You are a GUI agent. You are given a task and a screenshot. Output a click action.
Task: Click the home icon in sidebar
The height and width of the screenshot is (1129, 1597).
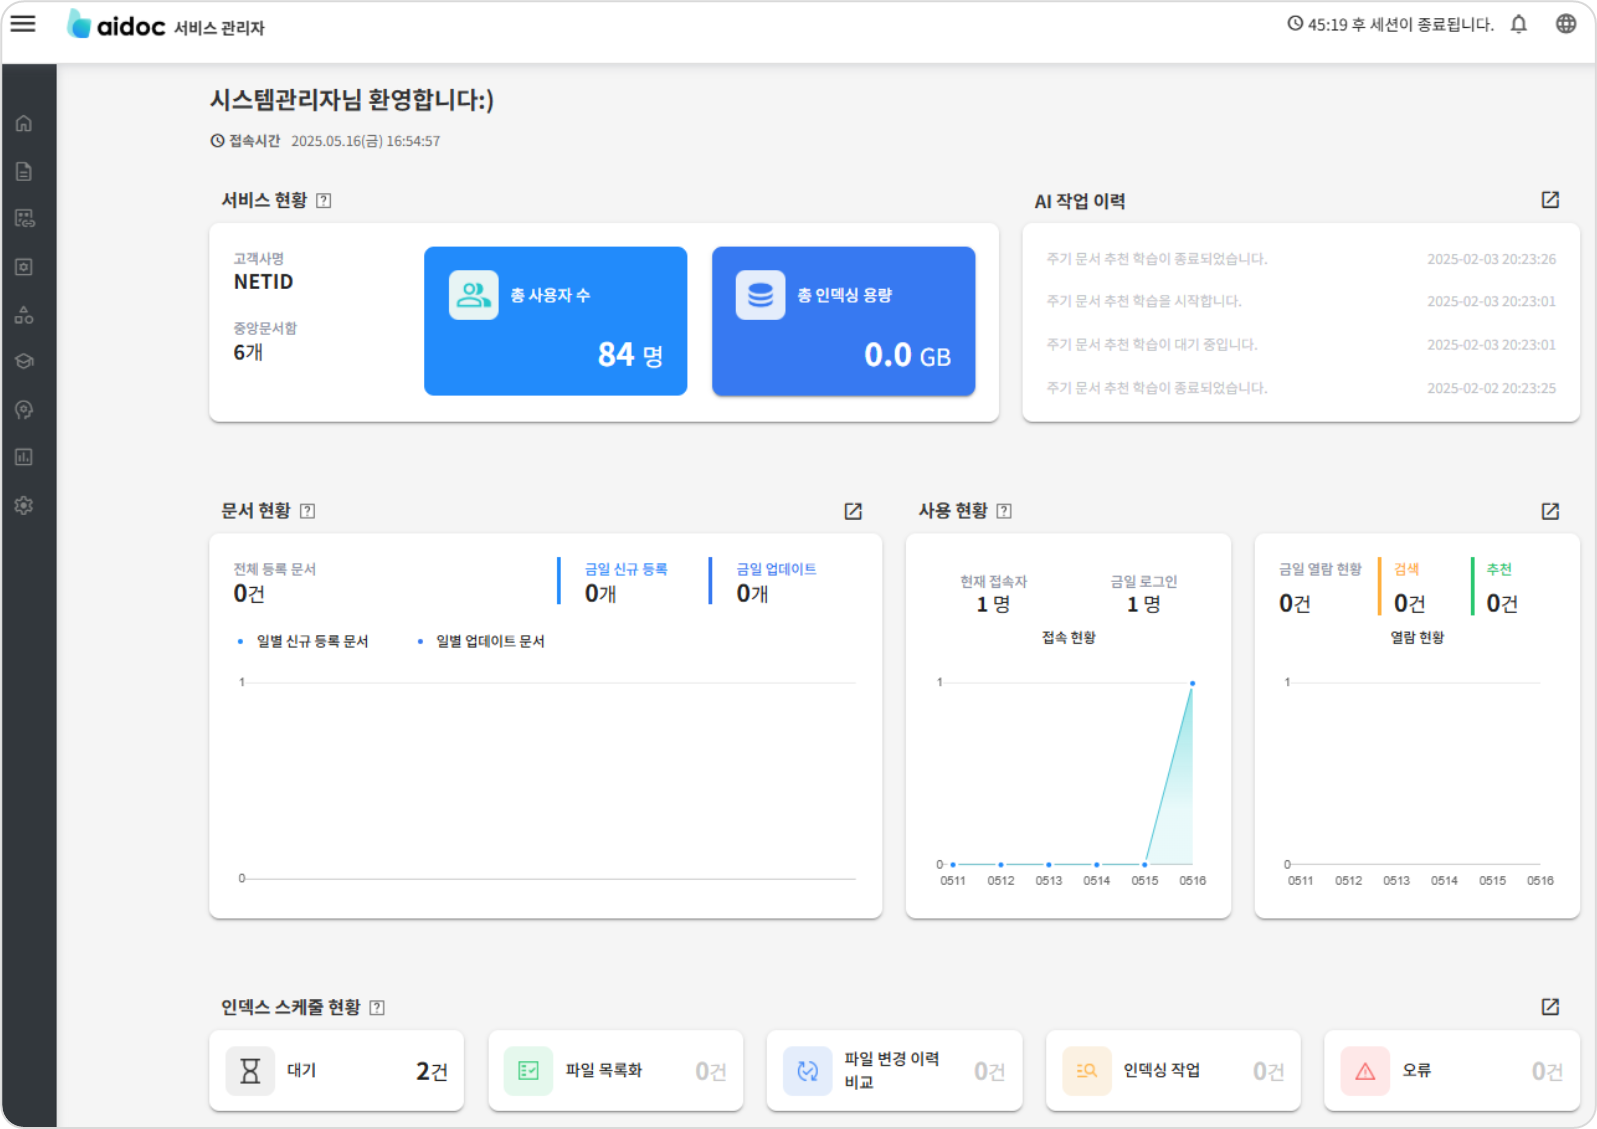click(24, 124)
